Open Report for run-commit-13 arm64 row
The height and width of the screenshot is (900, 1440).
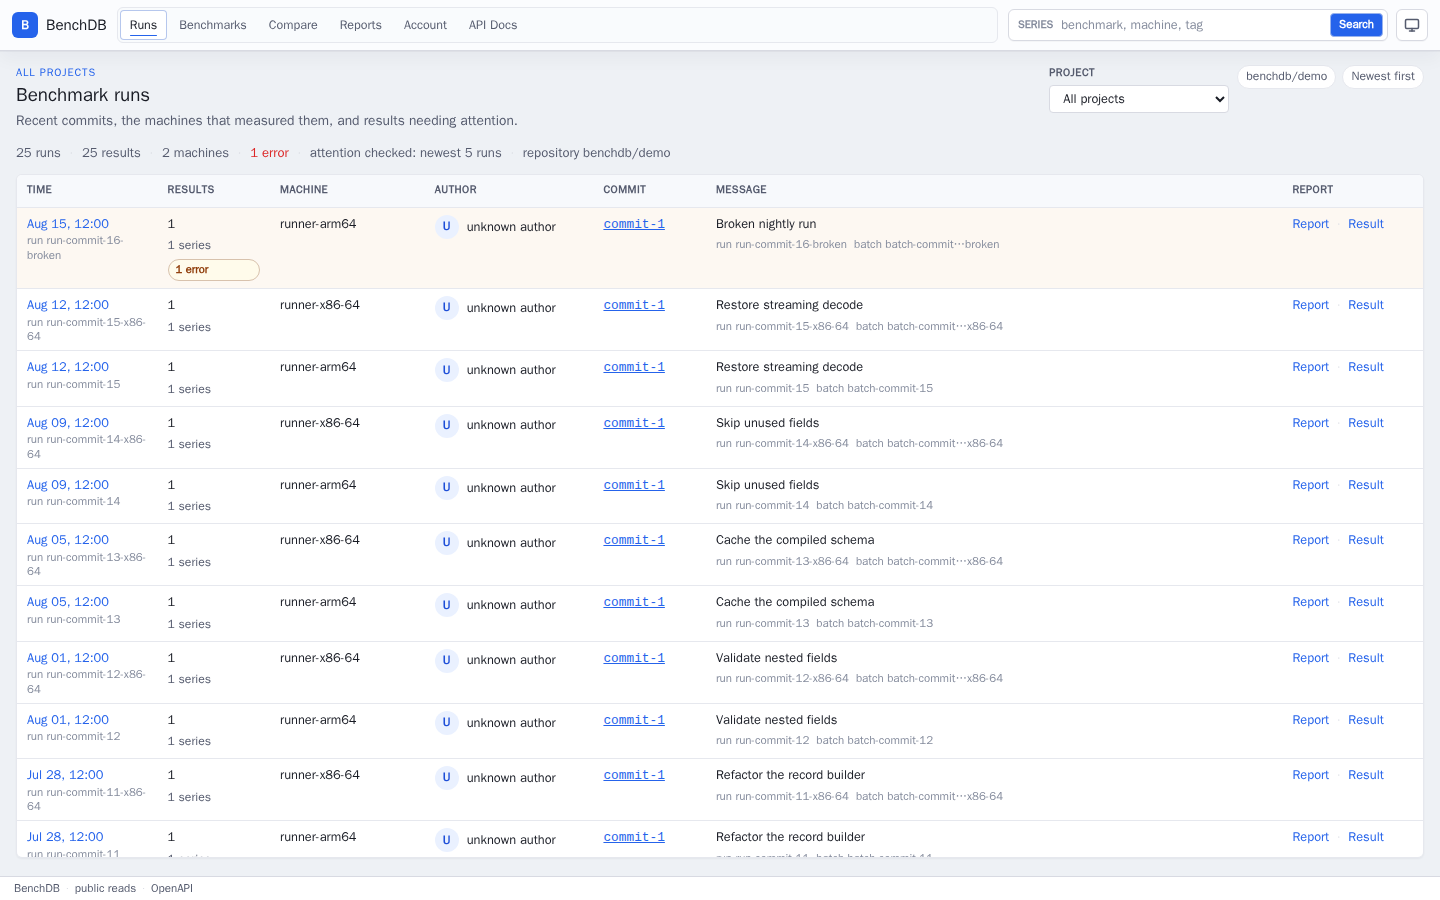[1310, 602]
